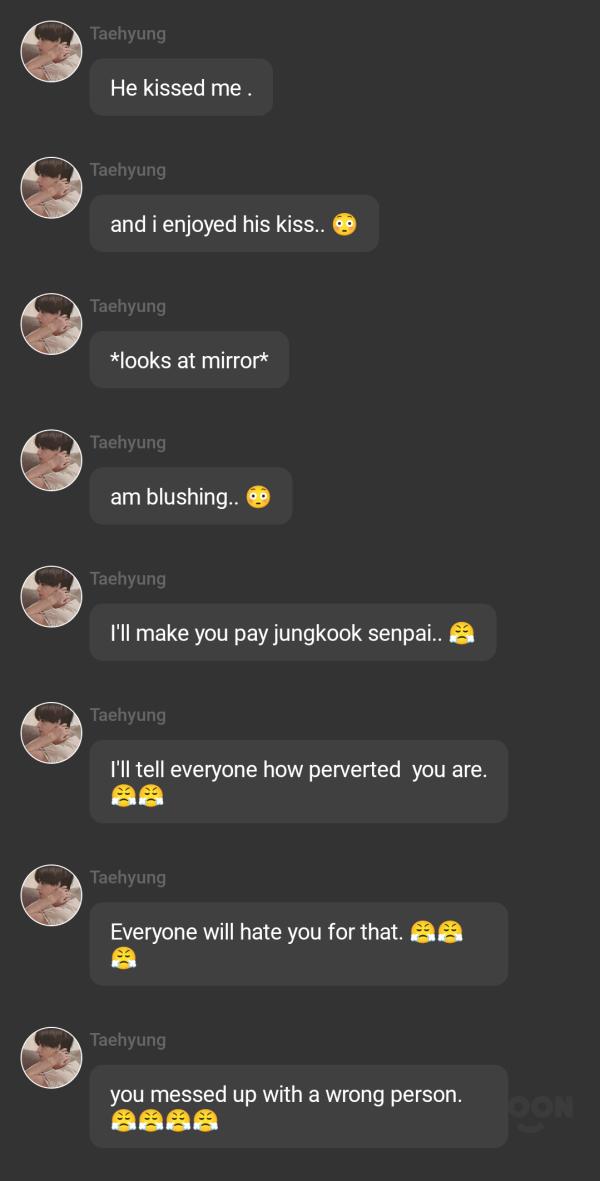Tap the Taehyung name above the "wrong person" message
This screenshot has width=600, height=1181.
click(x=128, y=1039)
